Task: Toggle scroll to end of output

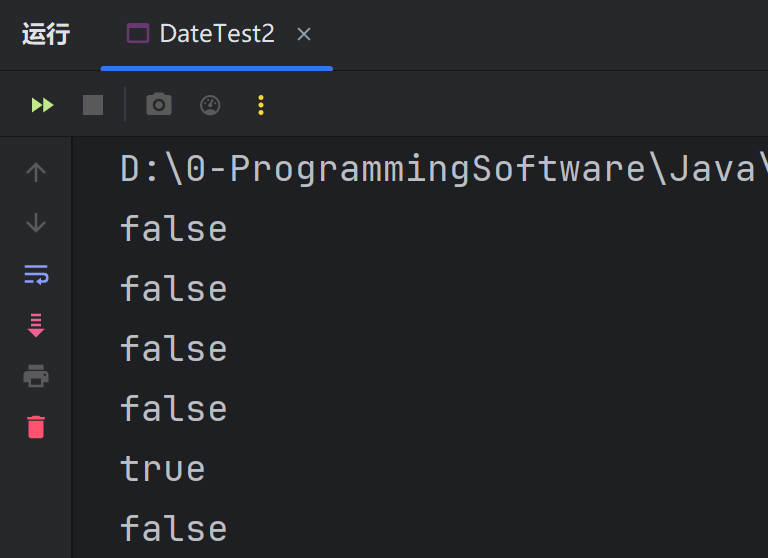Action: (x=36, y=325)
